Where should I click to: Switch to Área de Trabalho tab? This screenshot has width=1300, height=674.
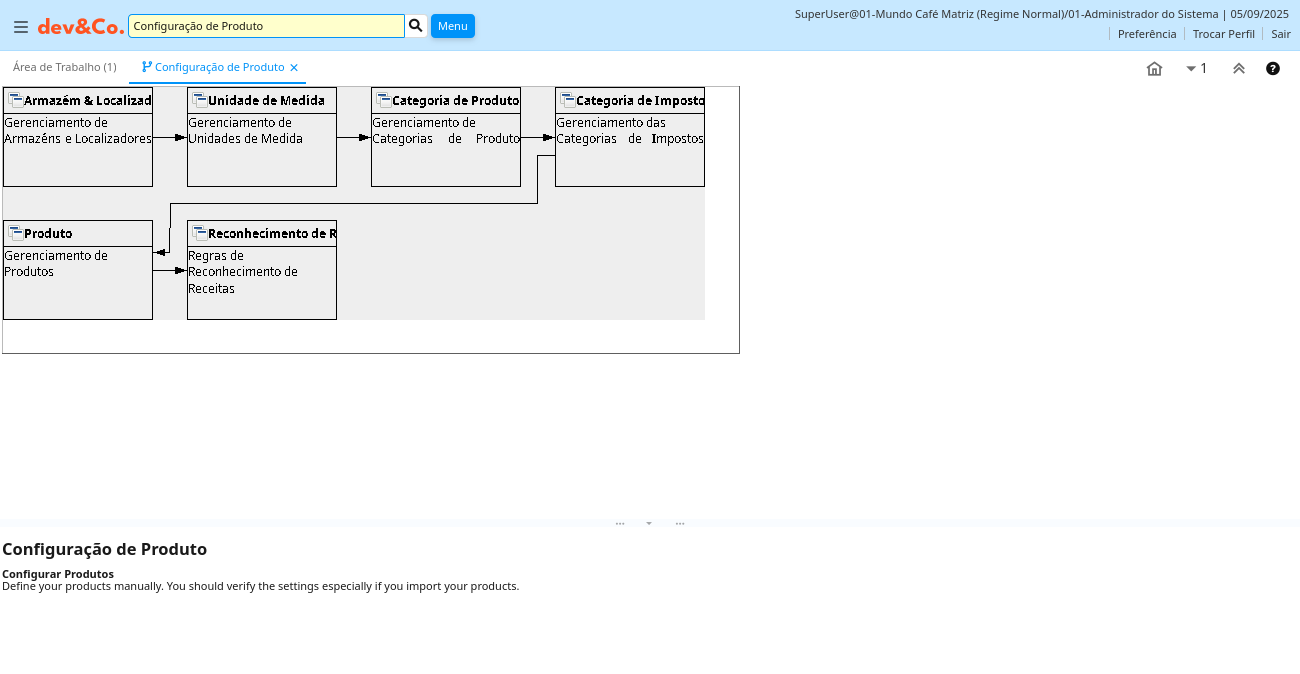point(64,67)
